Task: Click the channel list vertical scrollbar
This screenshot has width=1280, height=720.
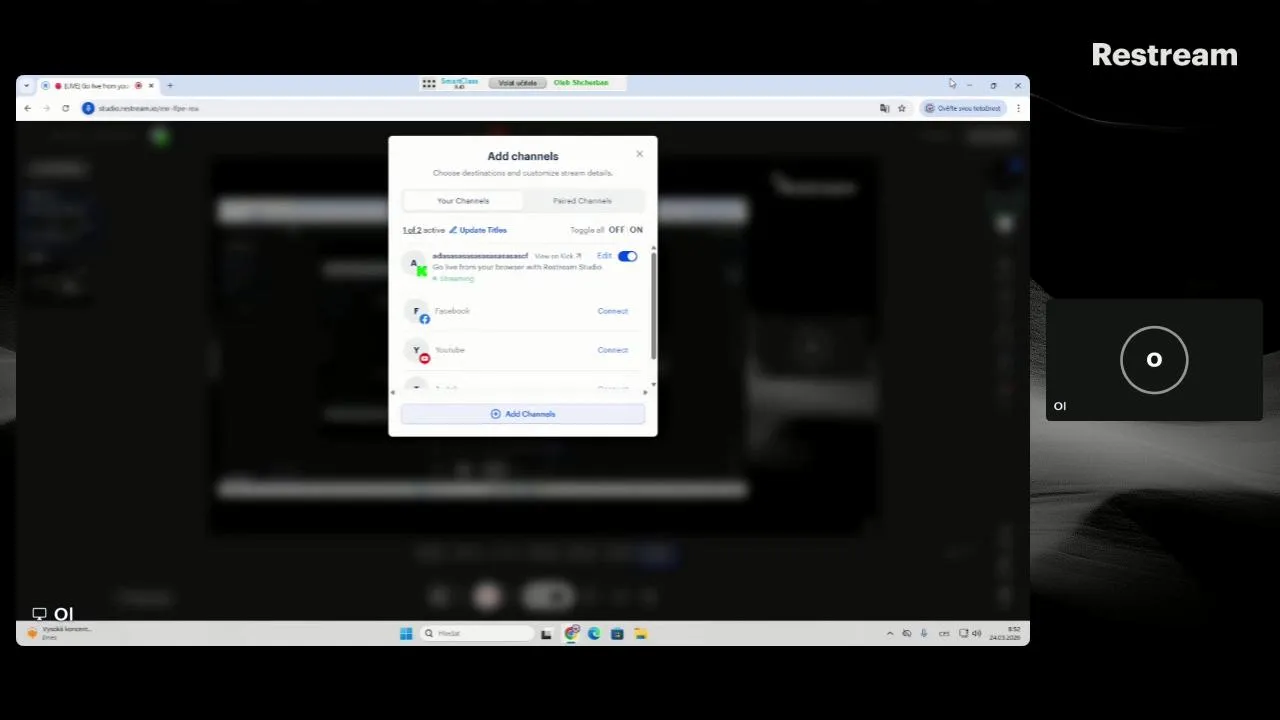Action: point(653,305)
